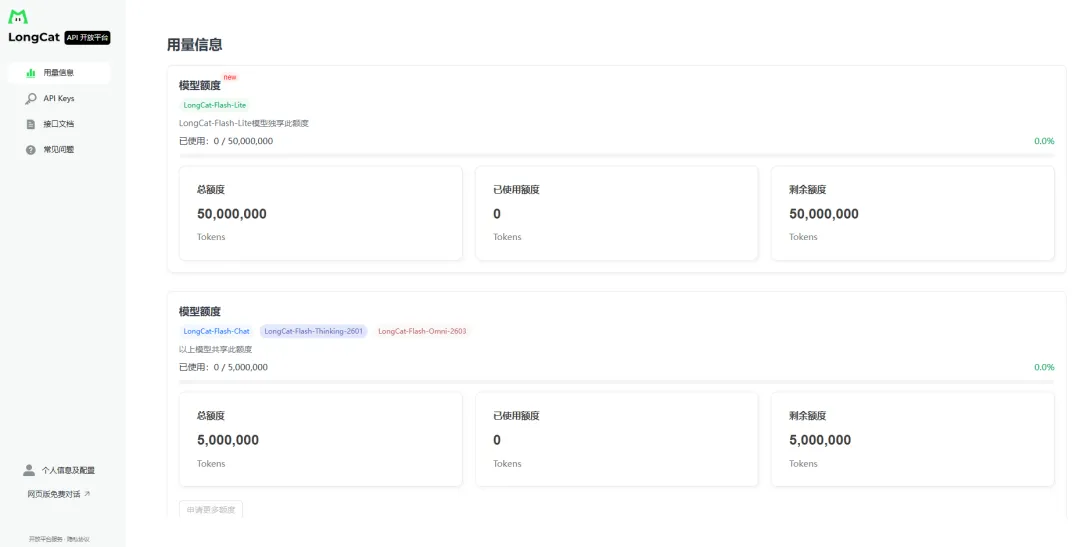Click the document icon beside 接口文档
This screenshot has width=1080, height=547.
pos(30,124)
